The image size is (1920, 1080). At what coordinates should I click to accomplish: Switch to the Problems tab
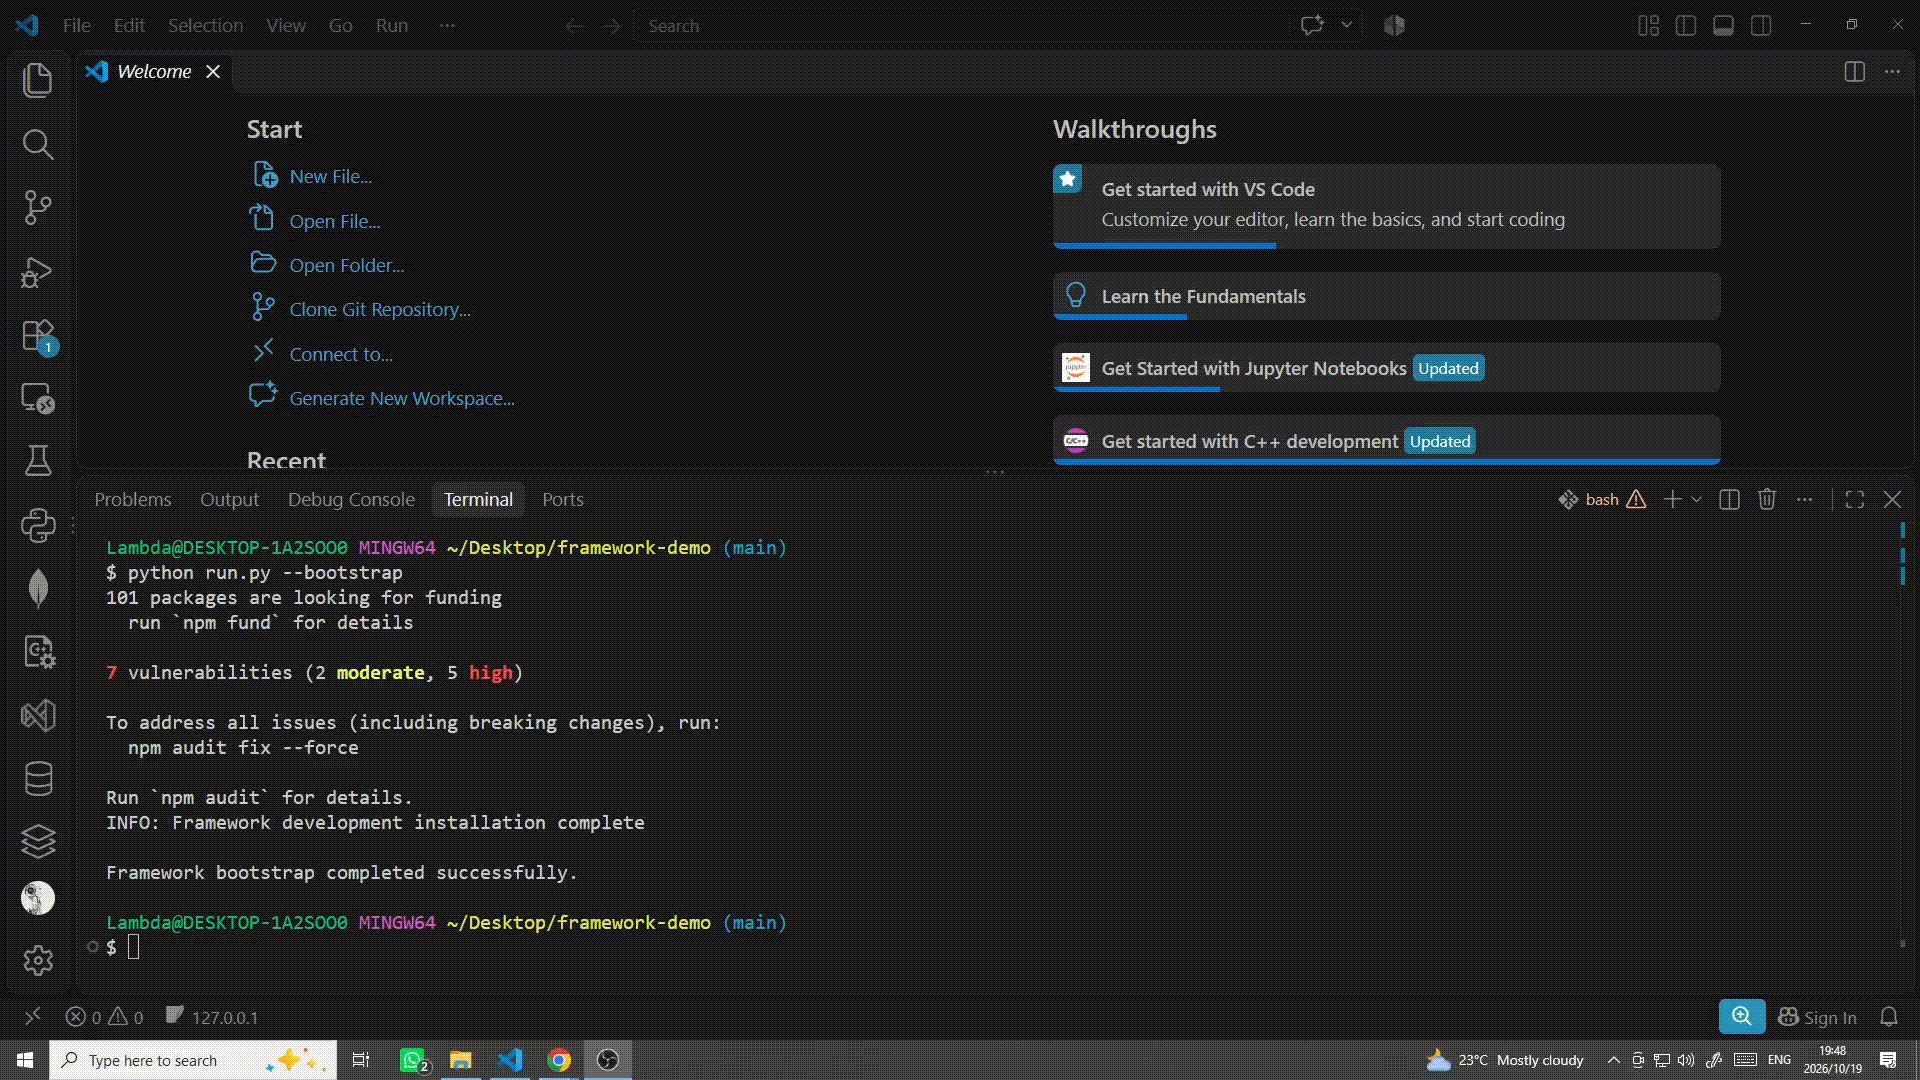click(x=133, y=499)
